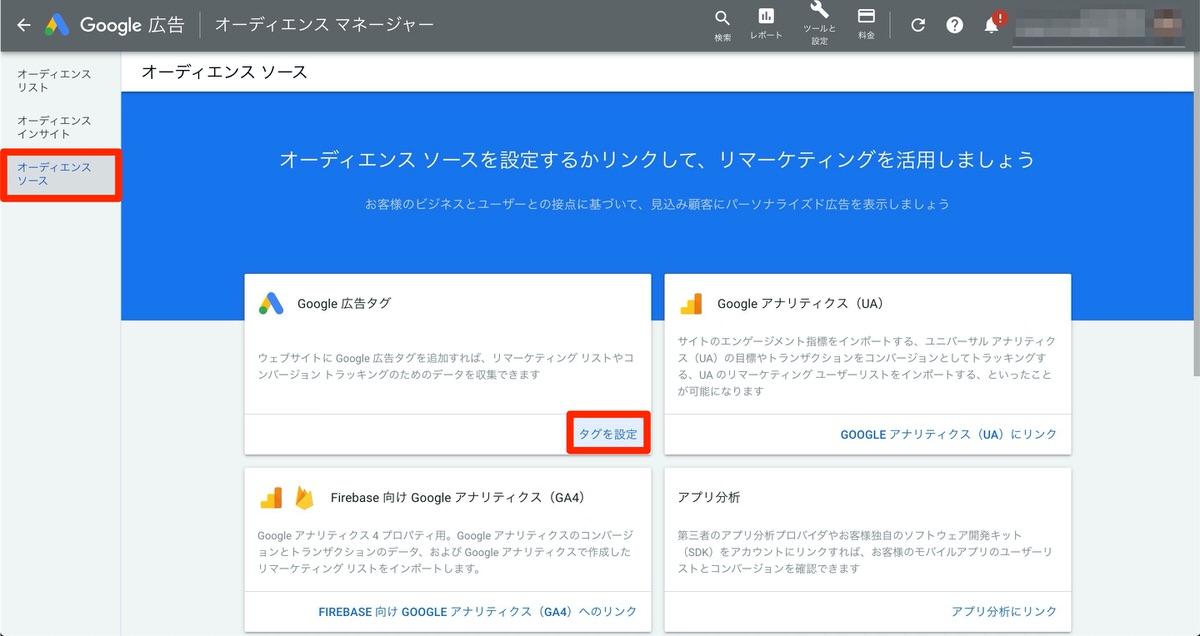The width and height of the screenshot is (1200, 636).
Task: Select オーディエンス ソース in the sidebar
Action: coord(54,174)
